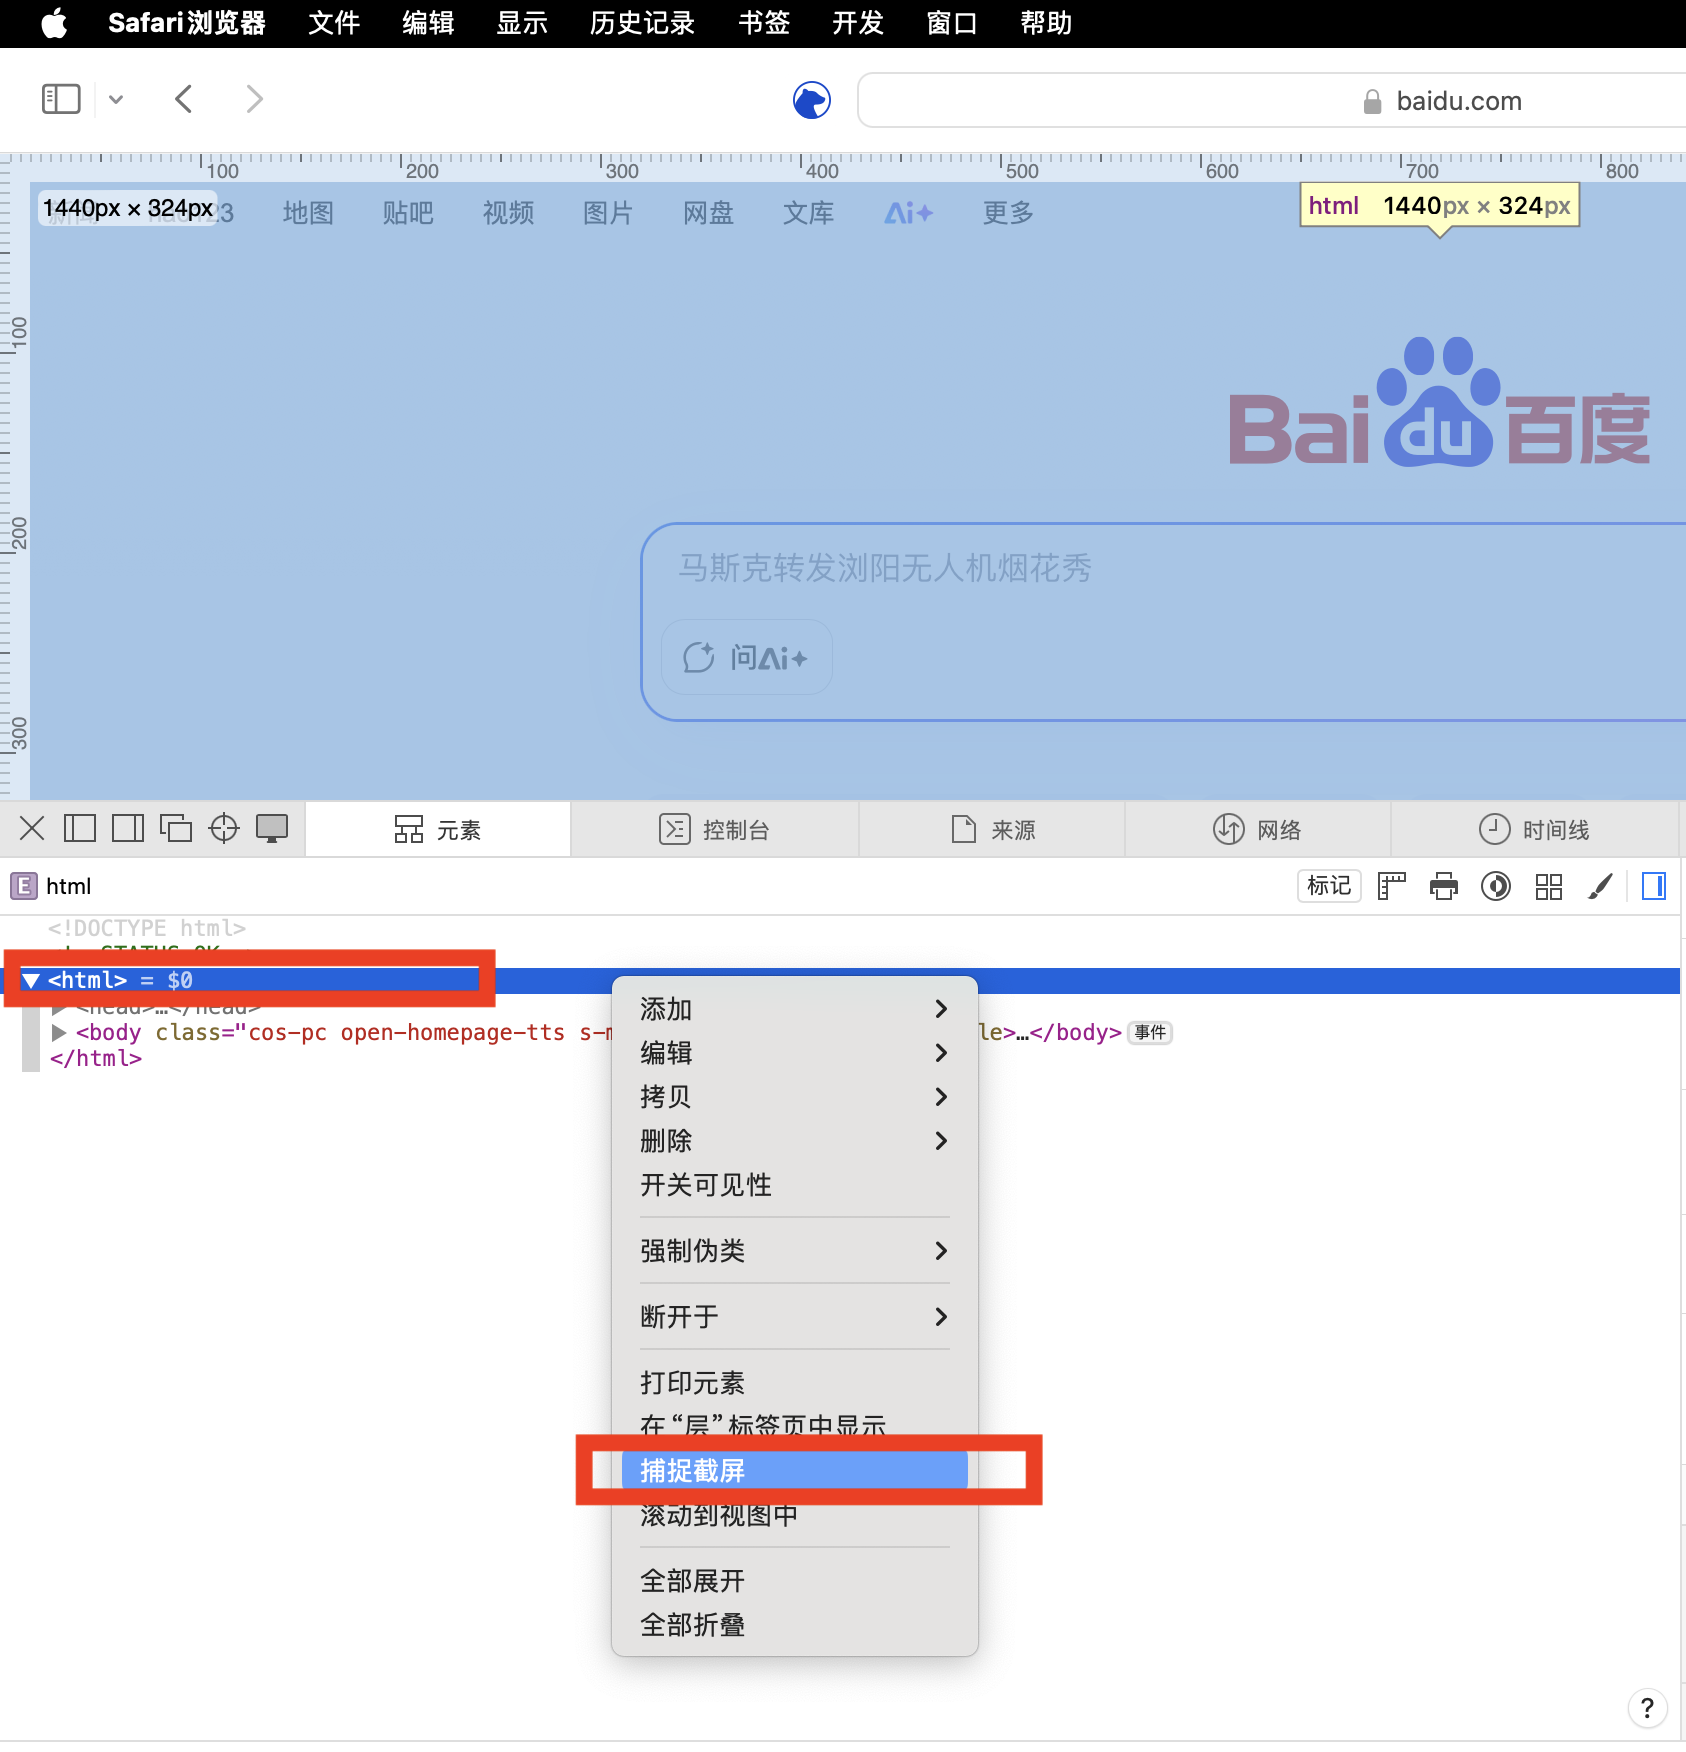Click the blue privacy extension icon
Screen dimensions: 1686x1752
[812, 100]
